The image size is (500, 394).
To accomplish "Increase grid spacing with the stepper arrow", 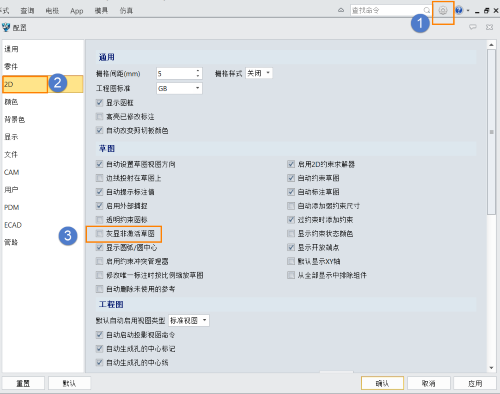I will click(x=198, y=71).
